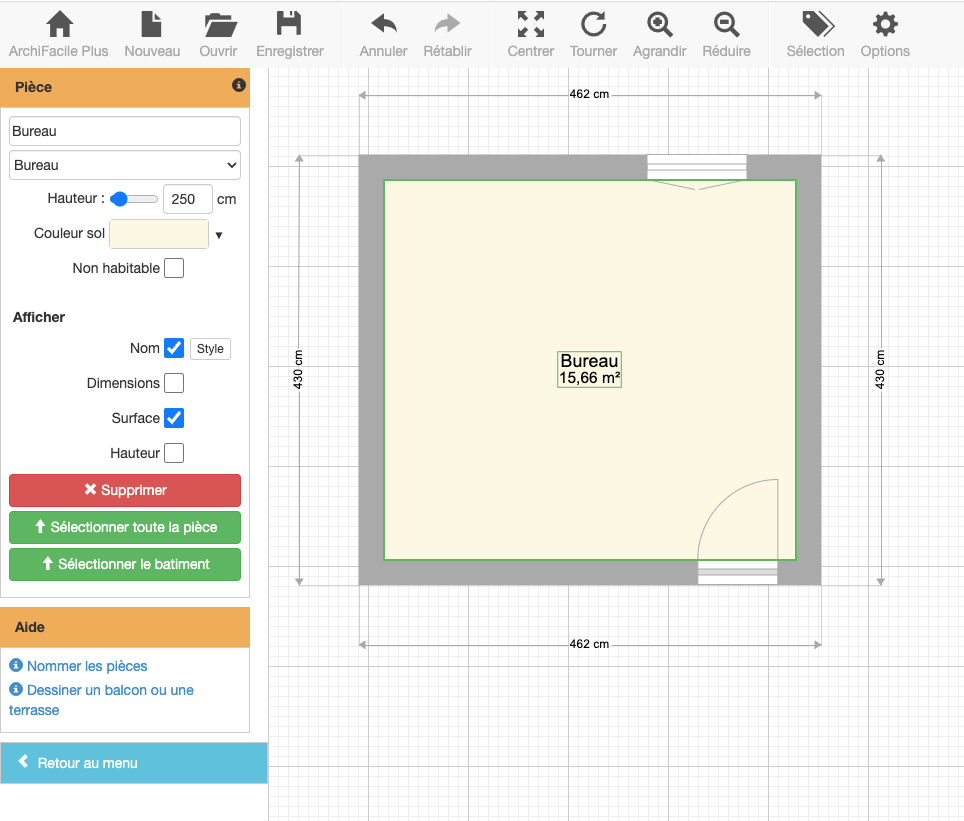Zoom out using Réduire icon
Image resolution: width=964 pixels, height=821 pixels.
[726, 26]
